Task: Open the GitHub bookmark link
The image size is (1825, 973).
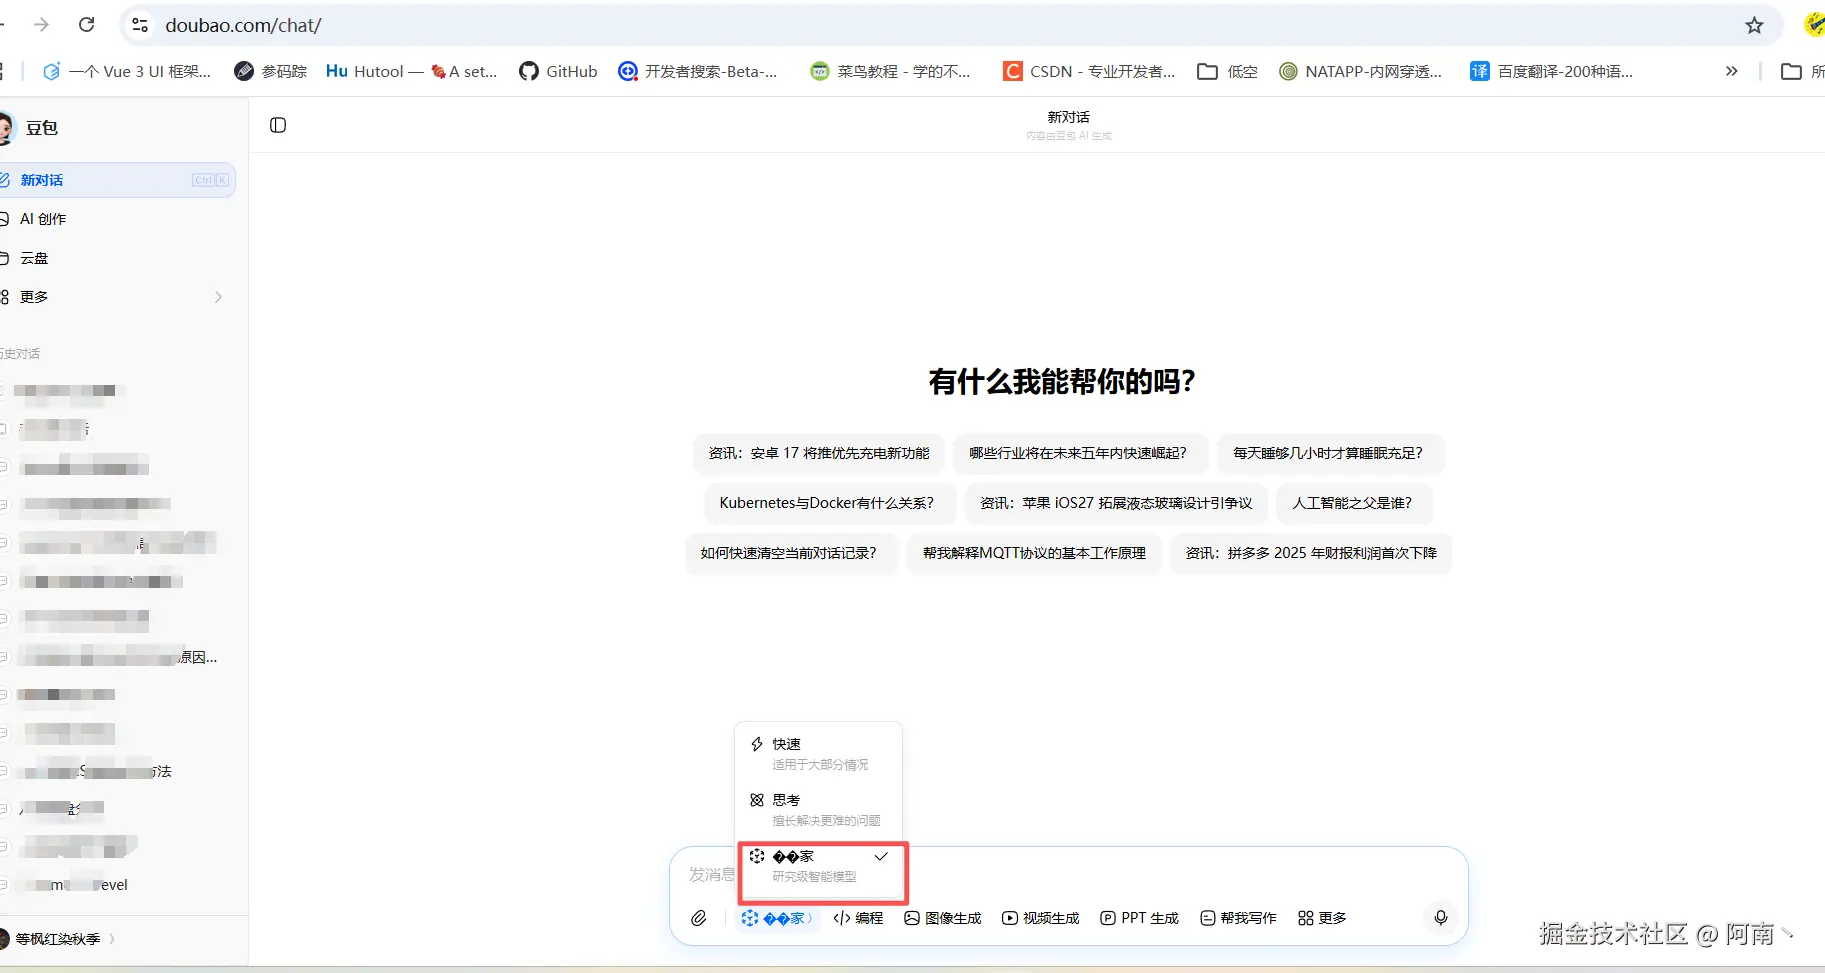Action: click(x=557, y=71)
